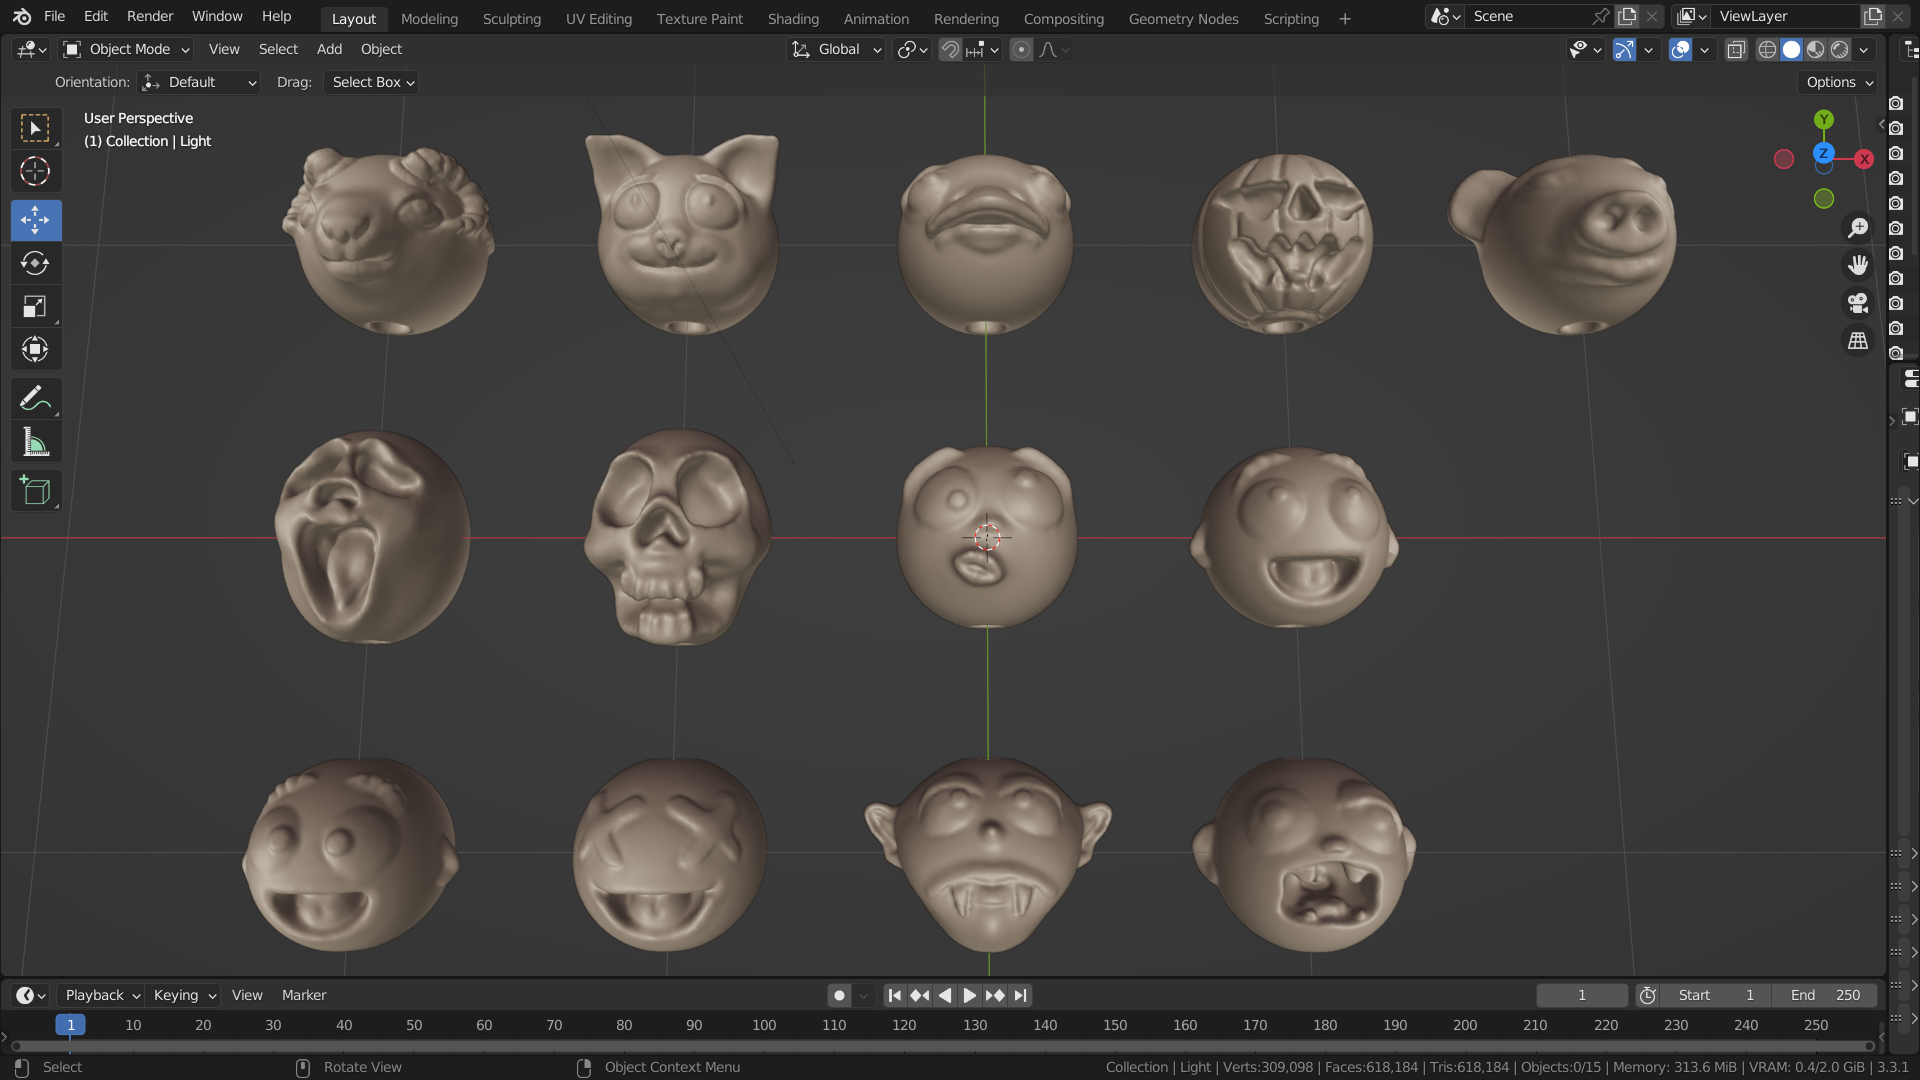Switch to orthographic grid view icon

pos(1858,341)
